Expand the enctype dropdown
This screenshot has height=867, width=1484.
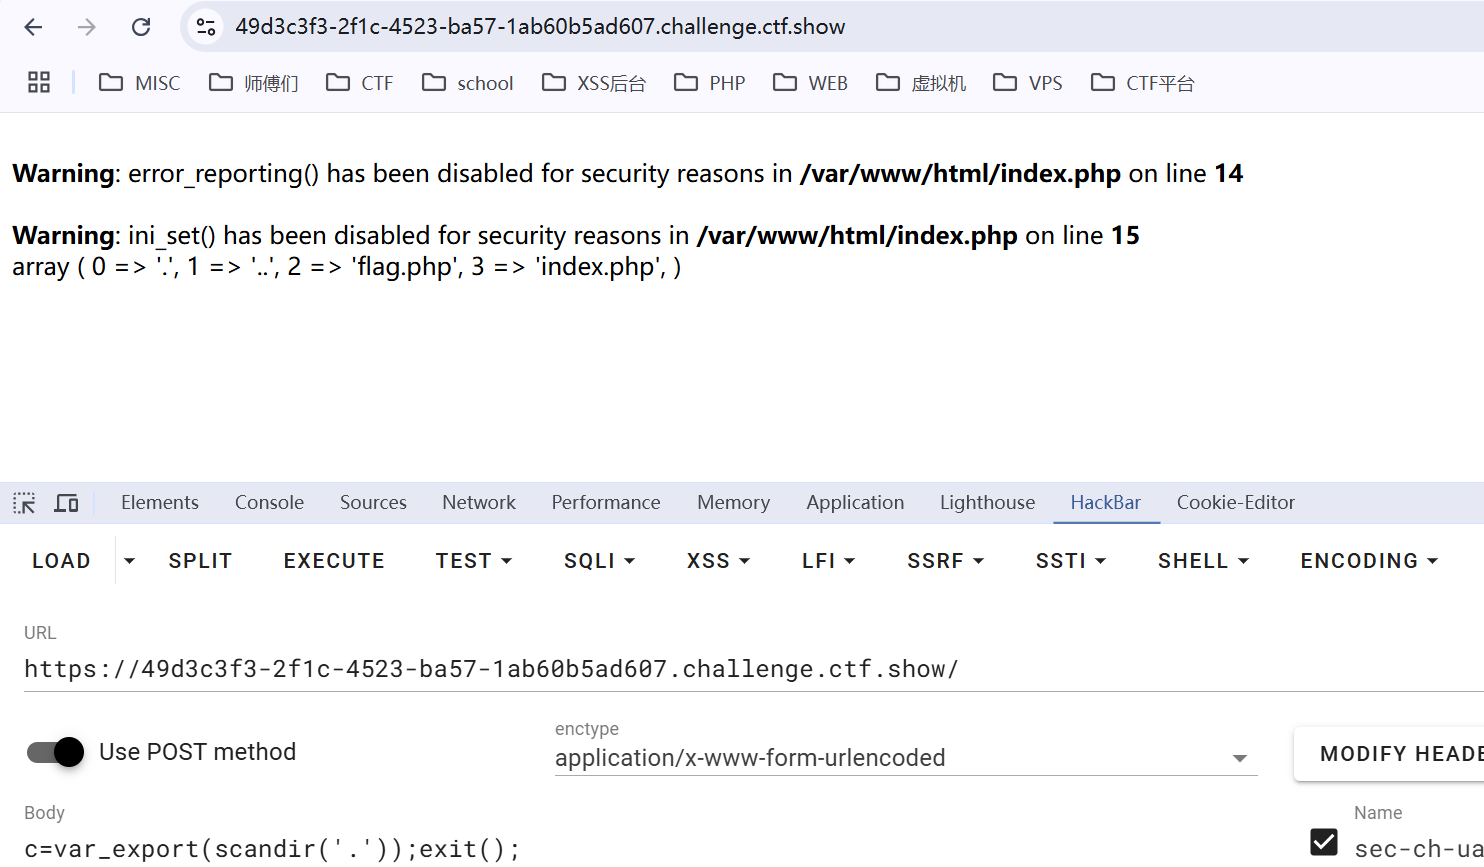[1239, 759]
